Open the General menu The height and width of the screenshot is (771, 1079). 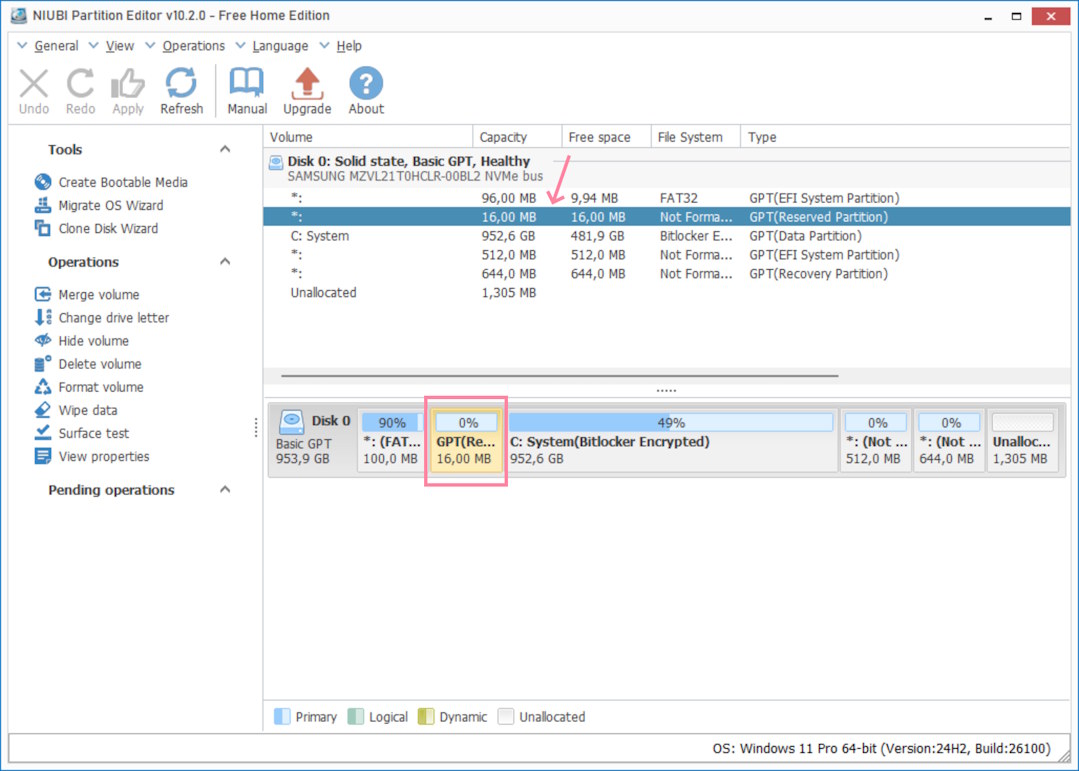coord(56,46)
